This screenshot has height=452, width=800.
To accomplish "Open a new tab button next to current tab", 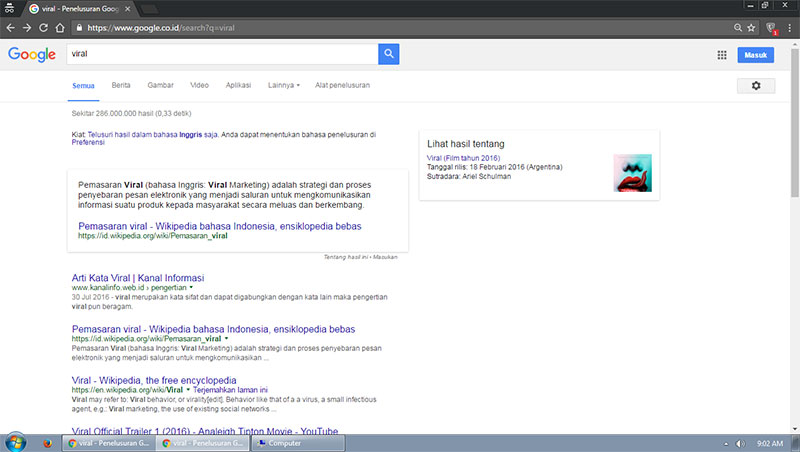I will click(148, 9).
